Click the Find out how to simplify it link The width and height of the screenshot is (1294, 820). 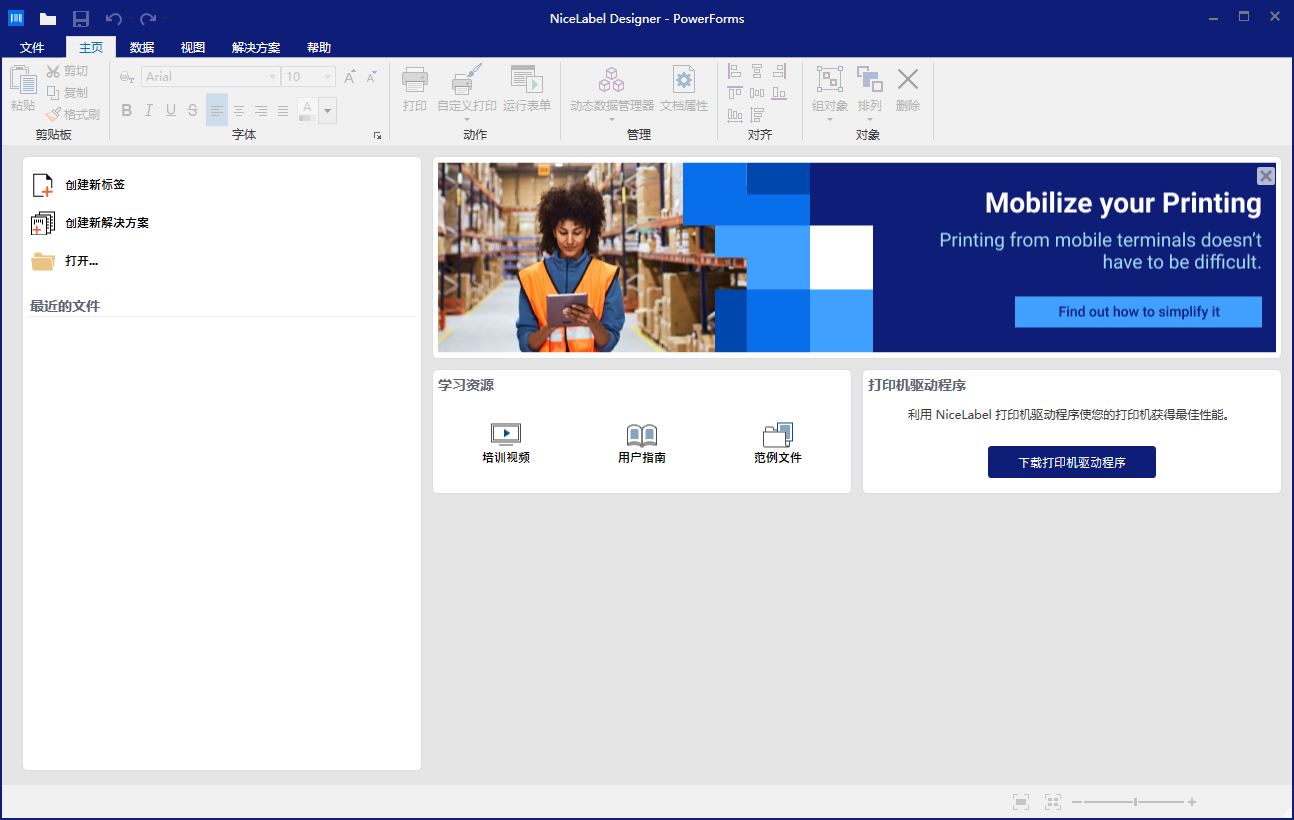(x=1138, y=311)
